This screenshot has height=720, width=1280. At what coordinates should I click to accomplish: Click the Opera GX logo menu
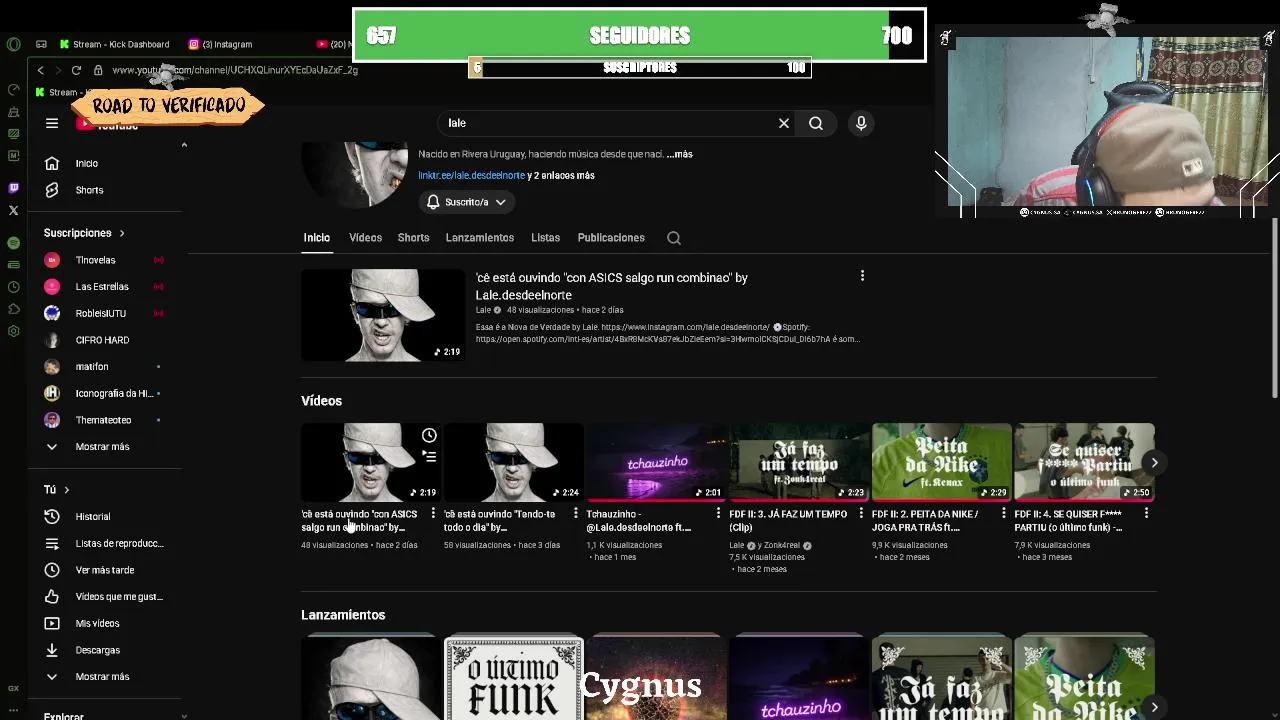click(x=13, y=44)
